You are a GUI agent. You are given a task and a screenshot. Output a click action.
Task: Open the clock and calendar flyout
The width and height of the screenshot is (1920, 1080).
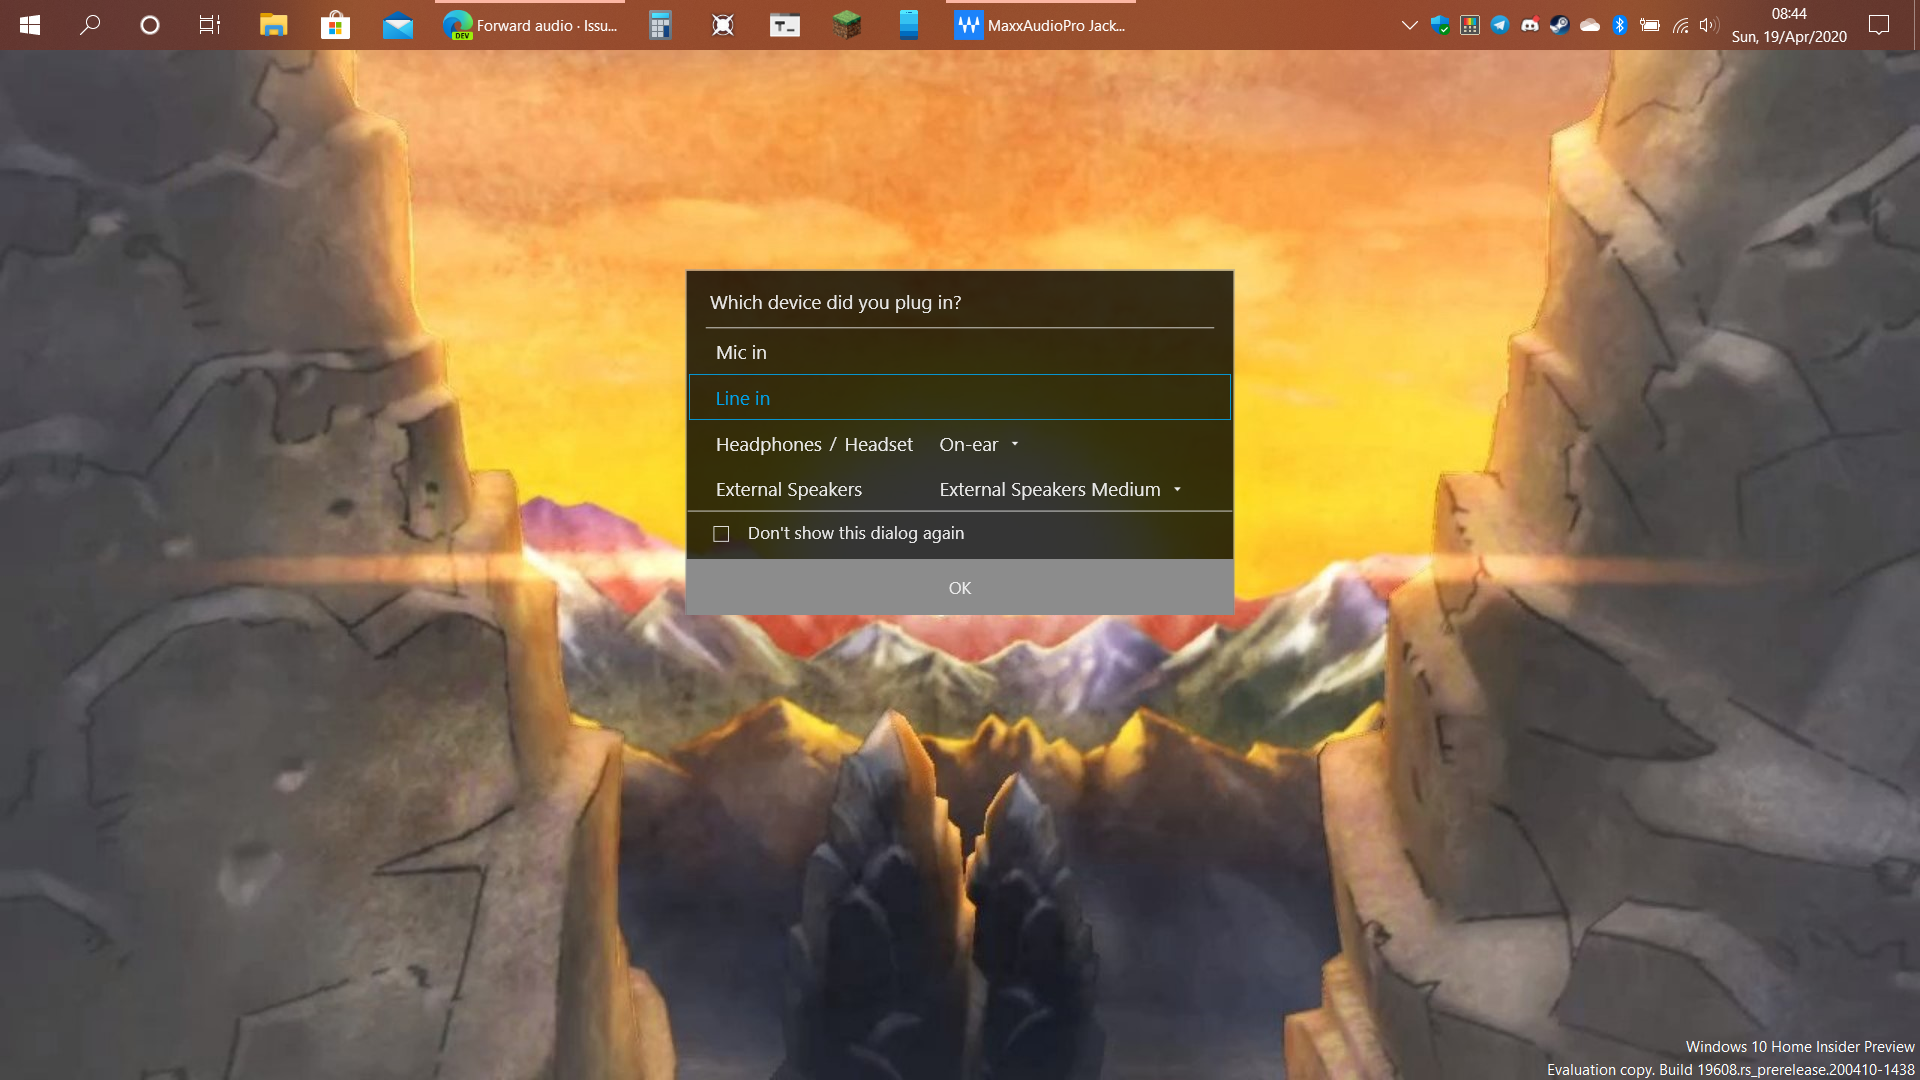(x=1789, y=25)
